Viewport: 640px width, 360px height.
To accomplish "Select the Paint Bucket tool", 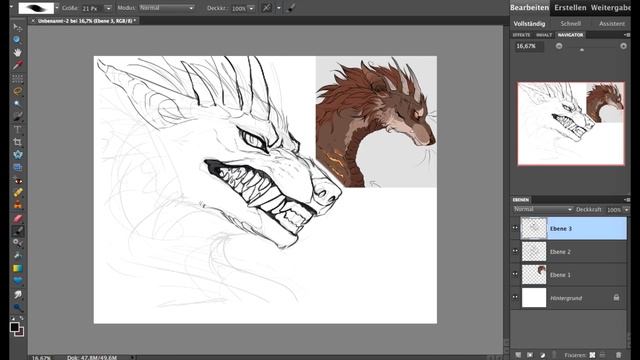I will [17, 256].
